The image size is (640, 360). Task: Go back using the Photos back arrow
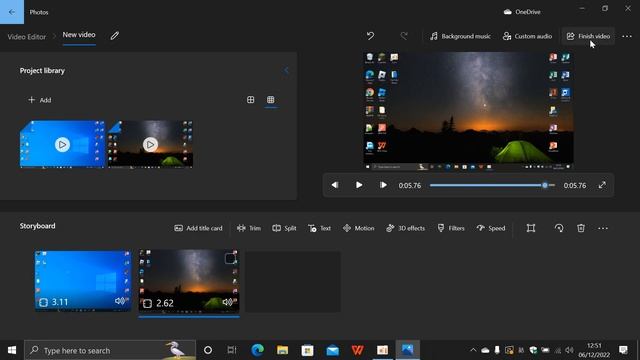(12, 12)
